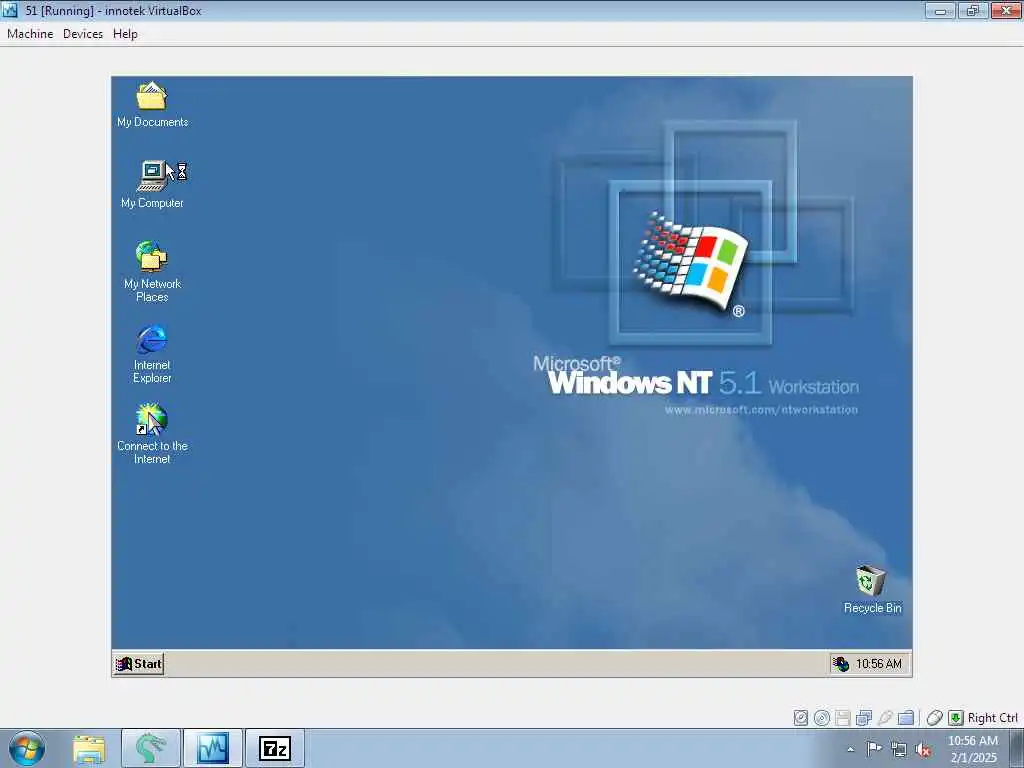Minimize the VirtualBox window
1024x768 pixels.
click(x=940, y=10)
